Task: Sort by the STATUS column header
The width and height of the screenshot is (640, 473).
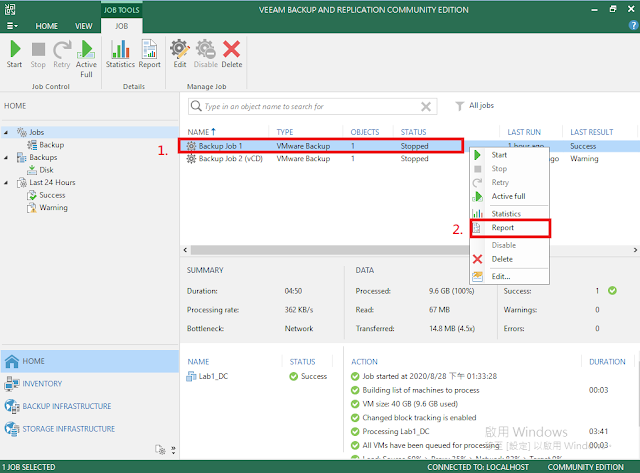Action: coord(413,132)
